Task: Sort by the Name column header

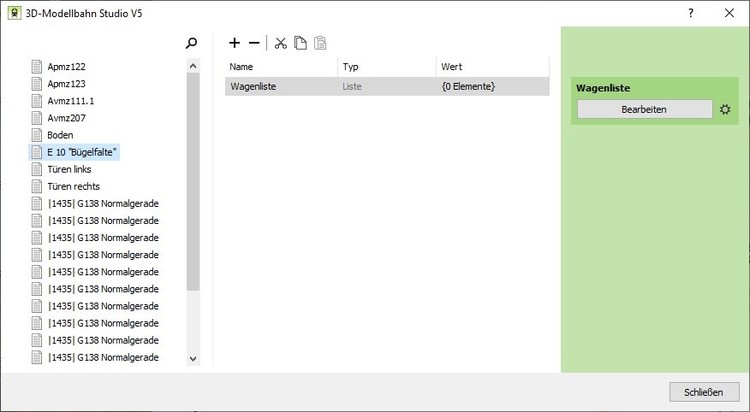Action: click(x=281, y=67)
